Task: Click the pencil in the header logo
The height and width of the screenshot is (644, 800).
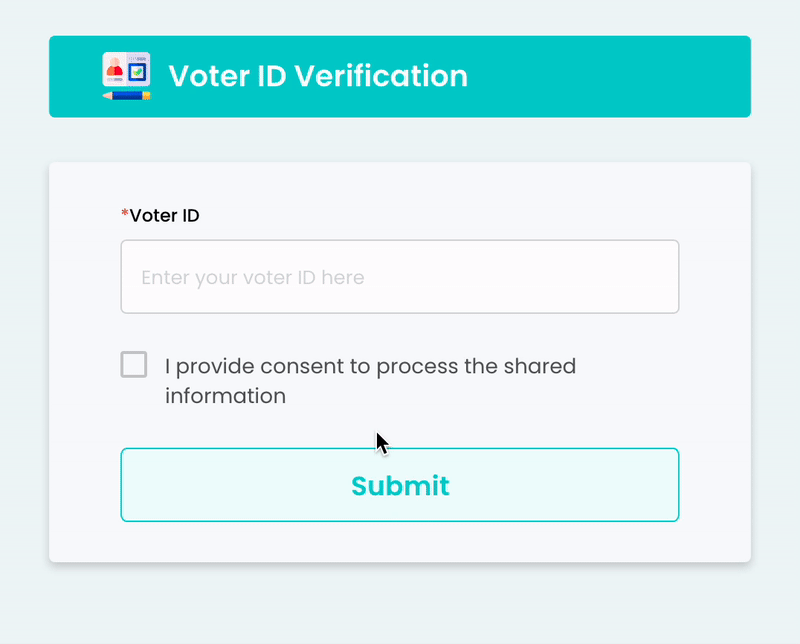Action: tap(126, 95)
